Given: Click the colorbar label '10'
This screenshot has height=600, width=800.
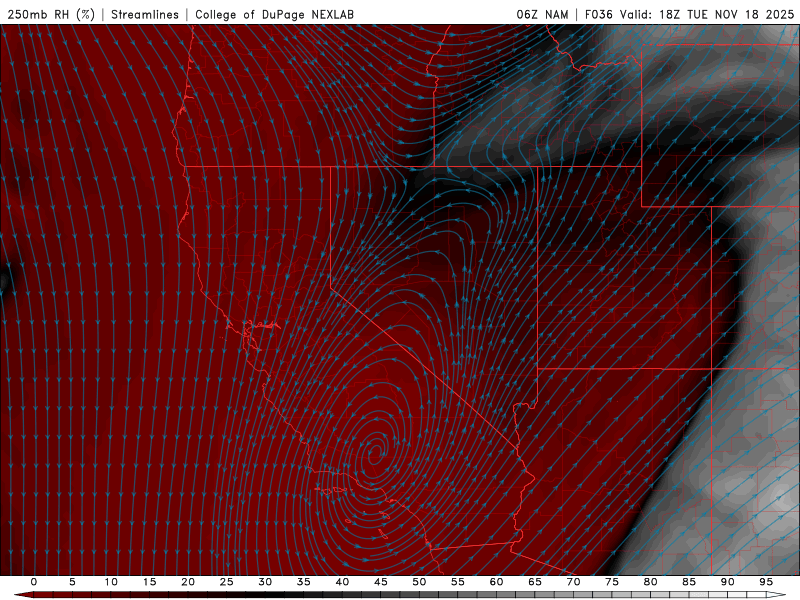Looking at the screenshot, I should [111, 582].
